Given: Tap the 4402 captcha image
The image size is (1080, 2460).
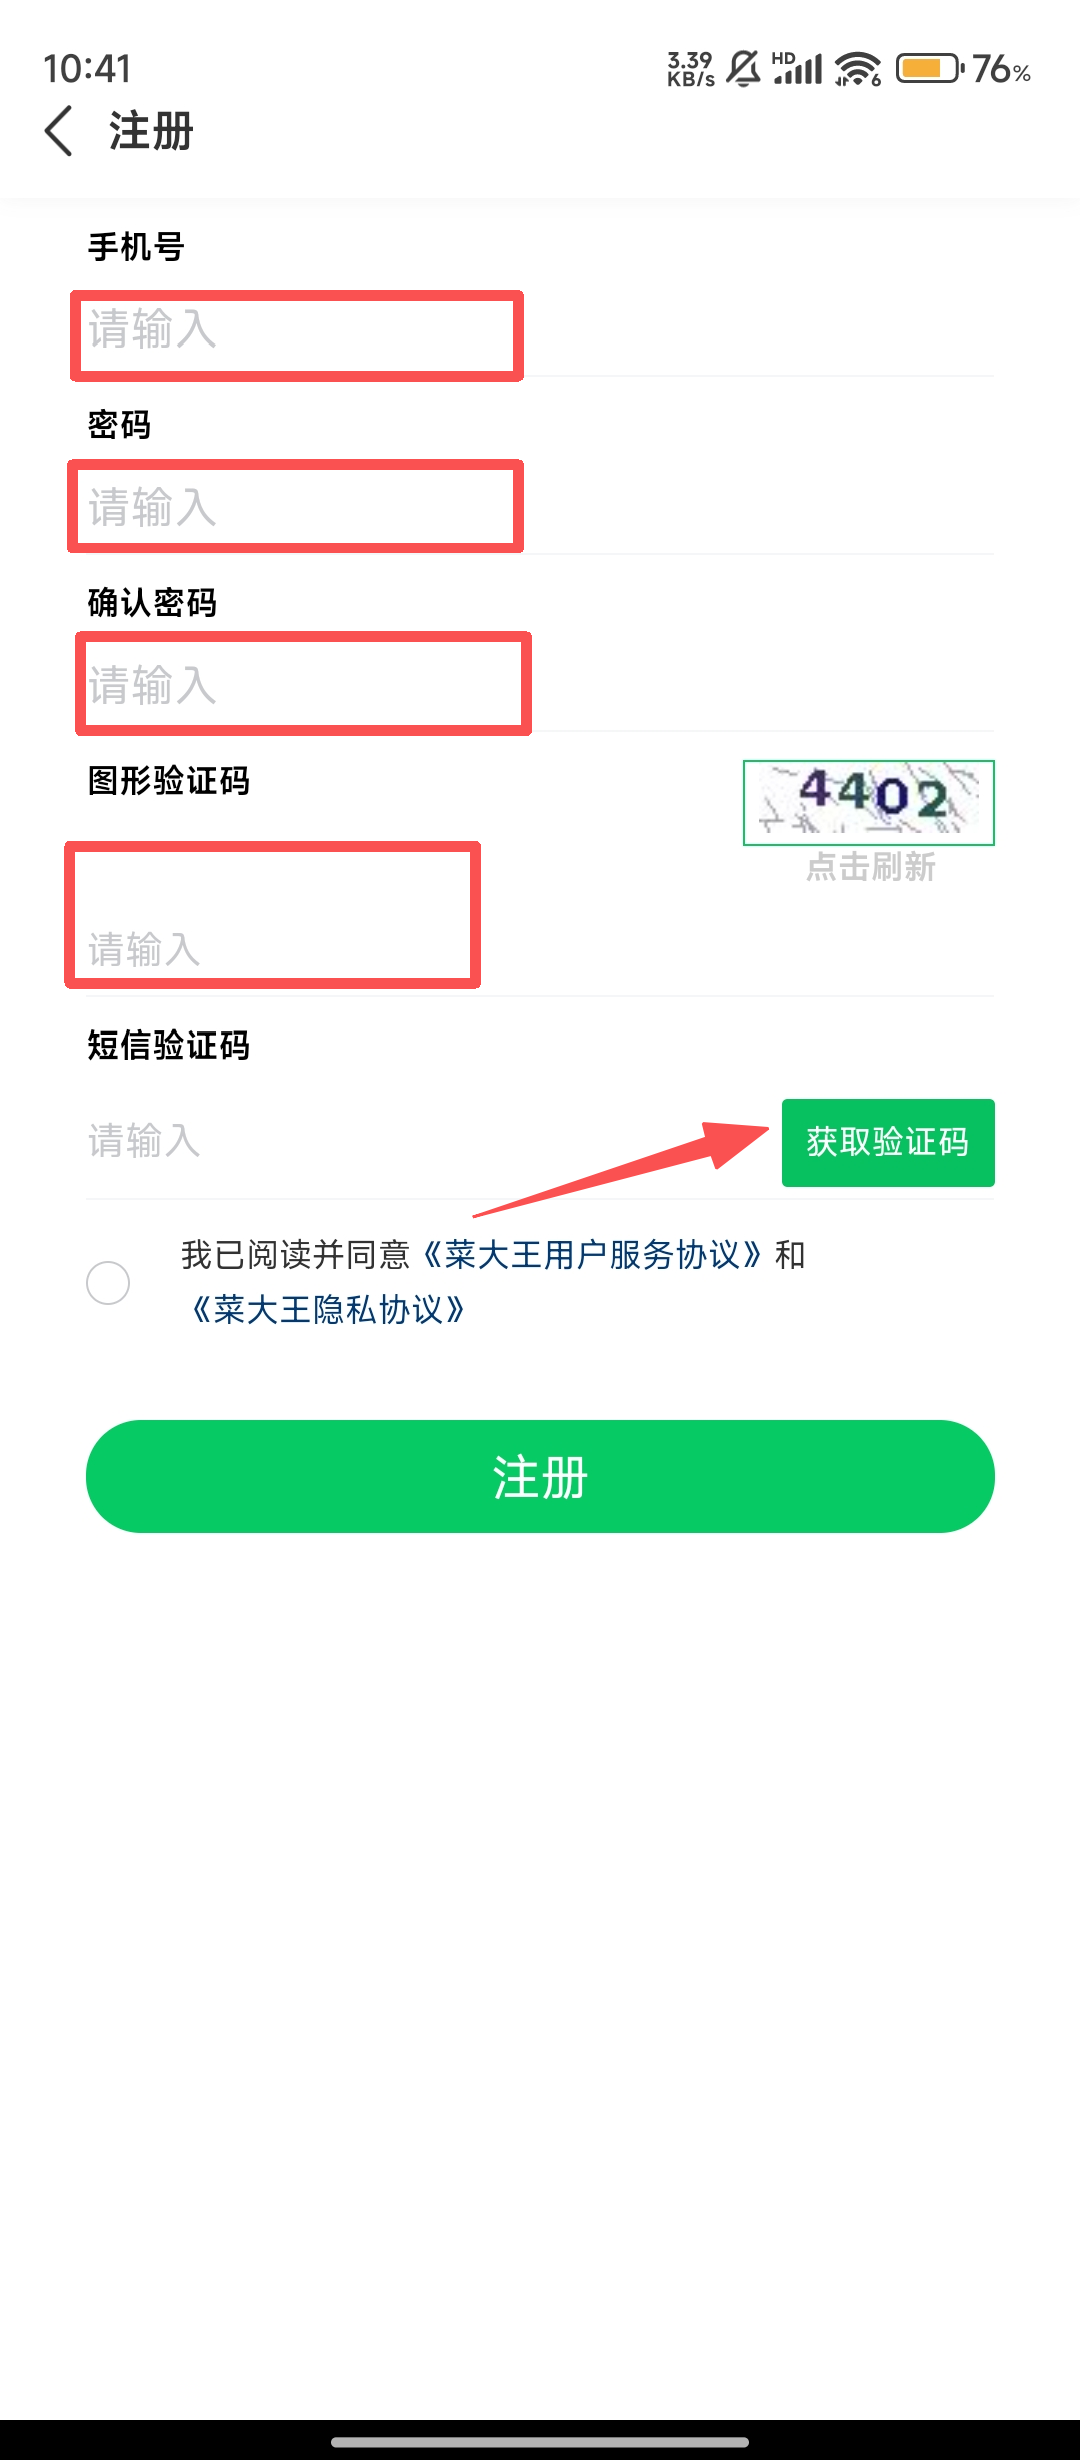Looking at the screenshot, I should pos(868,802).
